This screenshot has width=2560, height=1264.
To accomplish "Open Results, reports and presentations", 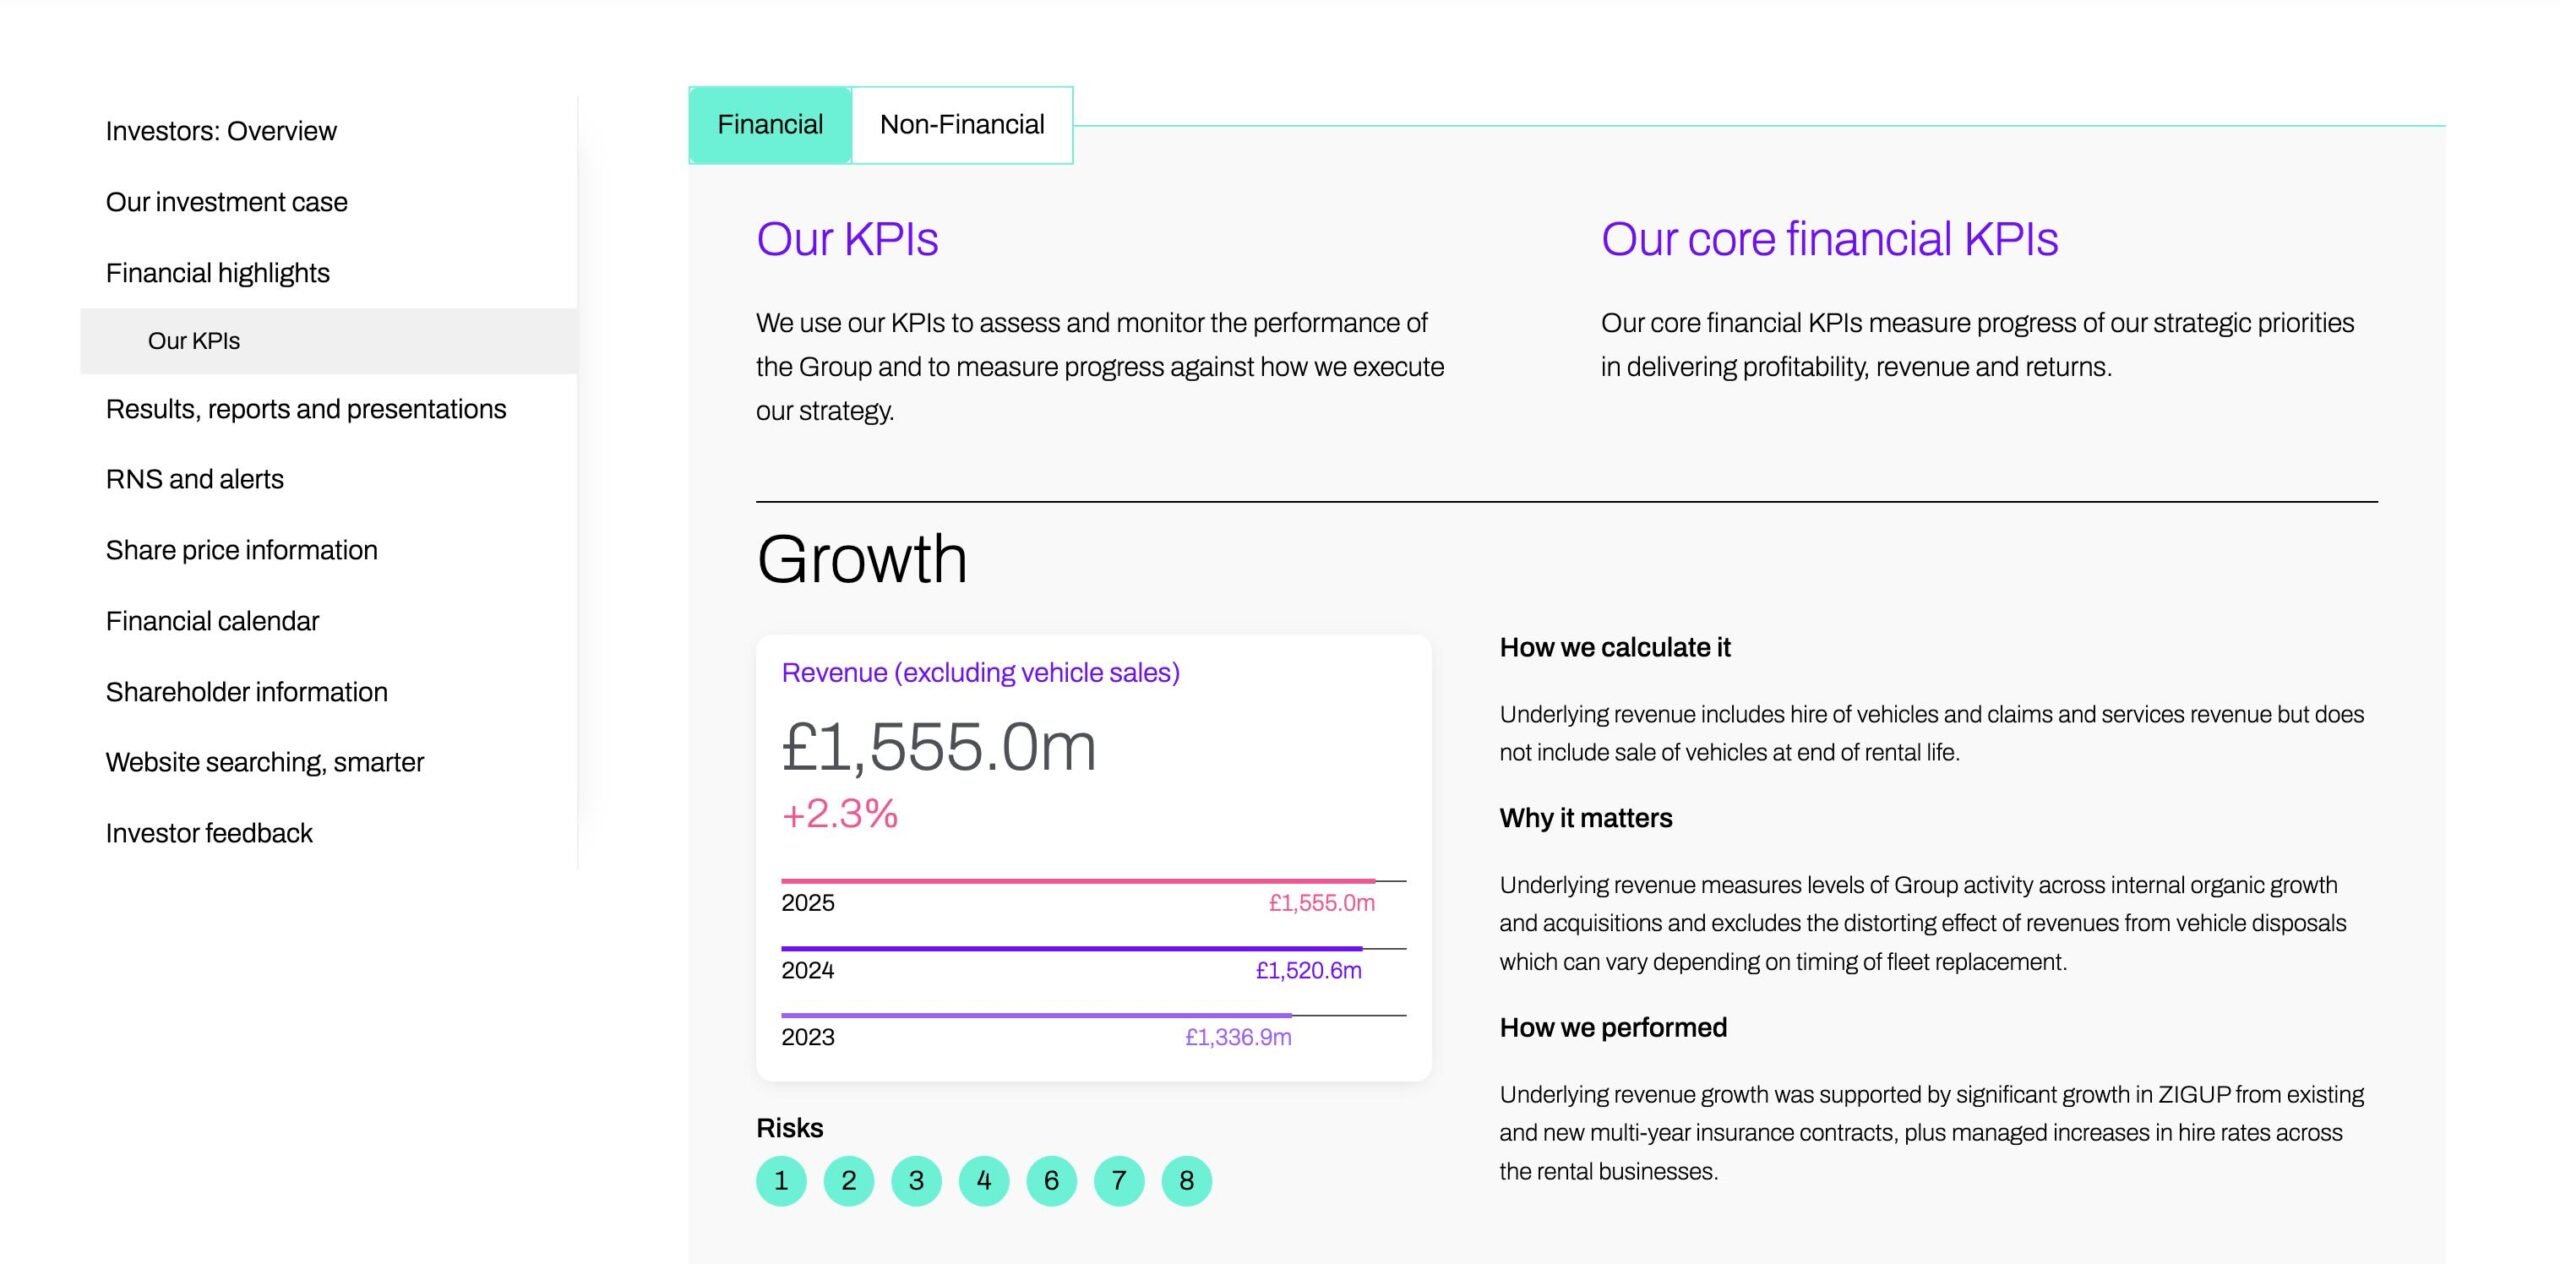I will click(306, 409).
